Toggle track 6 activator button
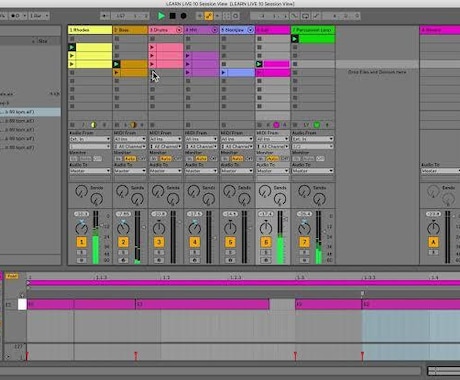This screenshot has width=460, height=380. [266, 242]
